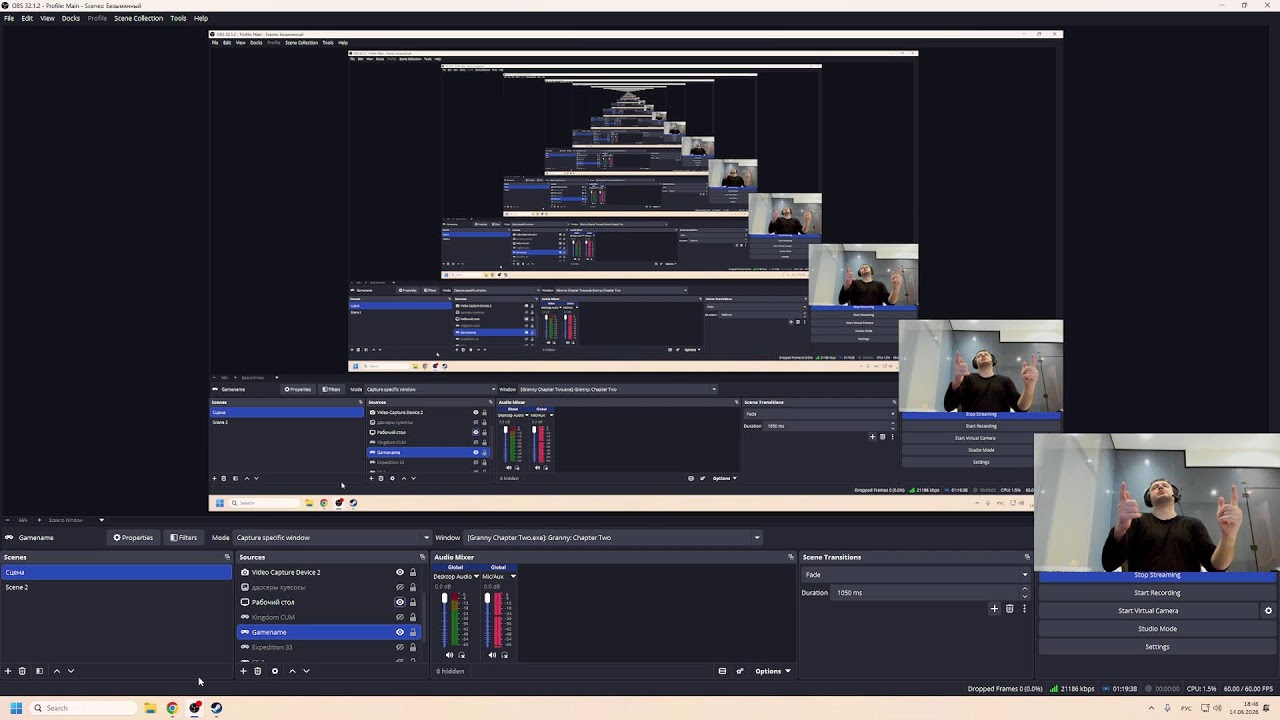Enable Studio Mode
This screenshot has width=1280, height=720.
[1157, 629]
